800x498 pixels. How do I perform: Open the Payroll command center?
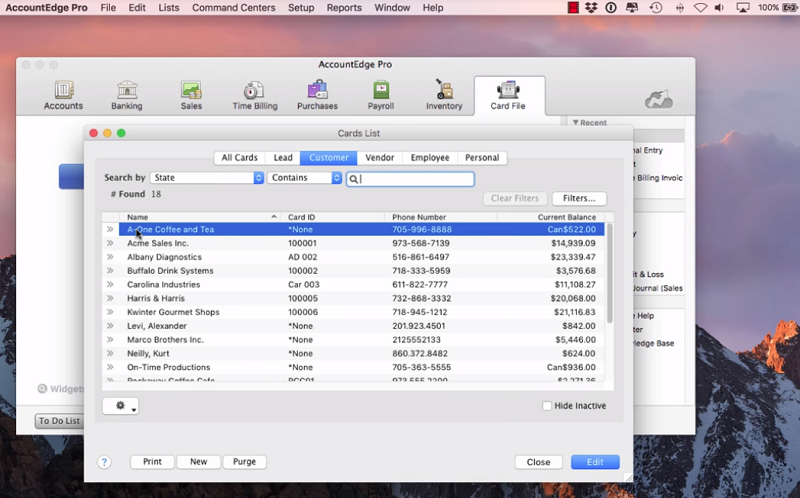click(381, 95)
